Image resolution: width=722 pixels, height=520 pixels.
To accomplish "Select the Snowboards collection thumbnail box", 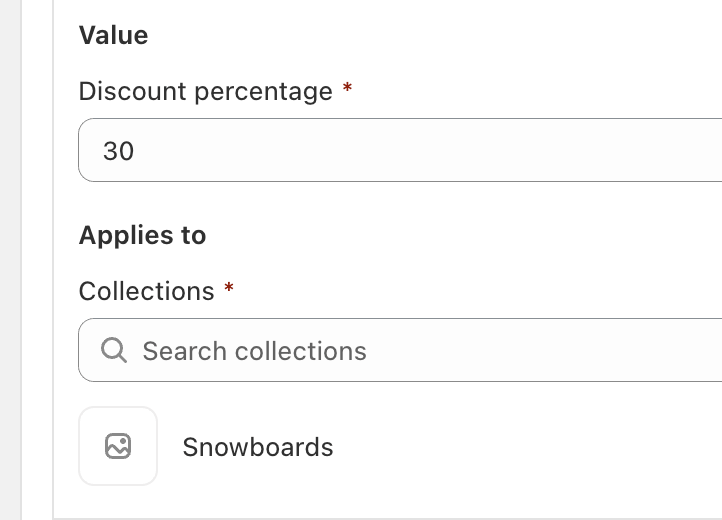I will pyautogui.click(x=118, y=446).
